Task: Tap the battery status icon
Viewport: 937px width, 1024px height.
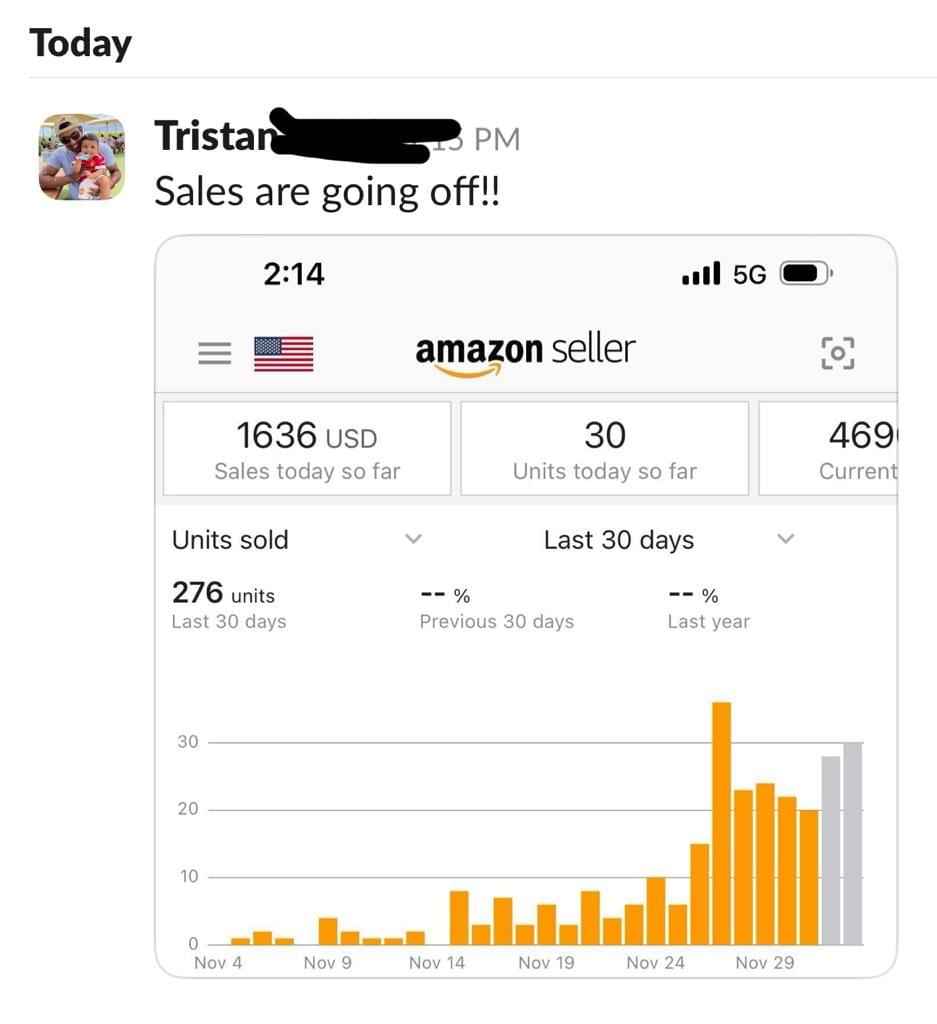Action: pos(804,273)
